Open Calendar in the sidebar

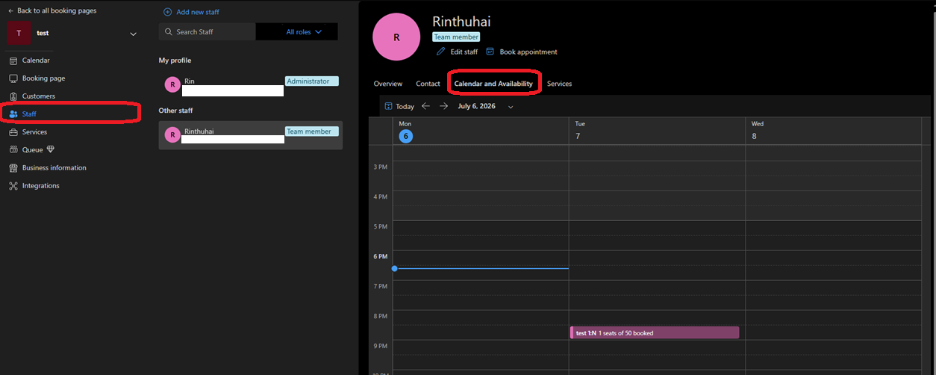click(x=36, y=60)
